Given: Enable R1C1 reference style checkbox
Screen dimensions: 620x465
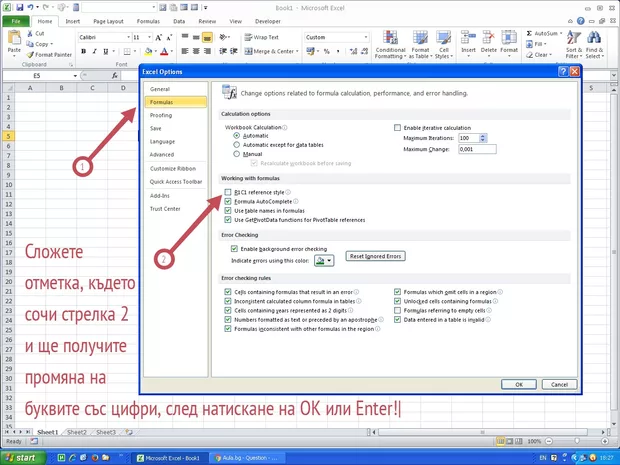Looking at the screenshot, I should coord(228,192).
